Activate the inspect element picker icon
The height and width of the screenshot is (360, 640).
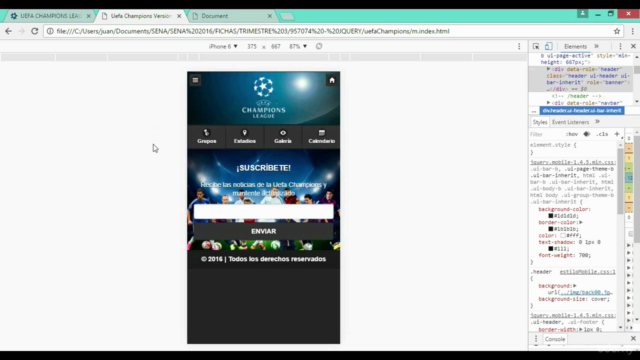536,46
